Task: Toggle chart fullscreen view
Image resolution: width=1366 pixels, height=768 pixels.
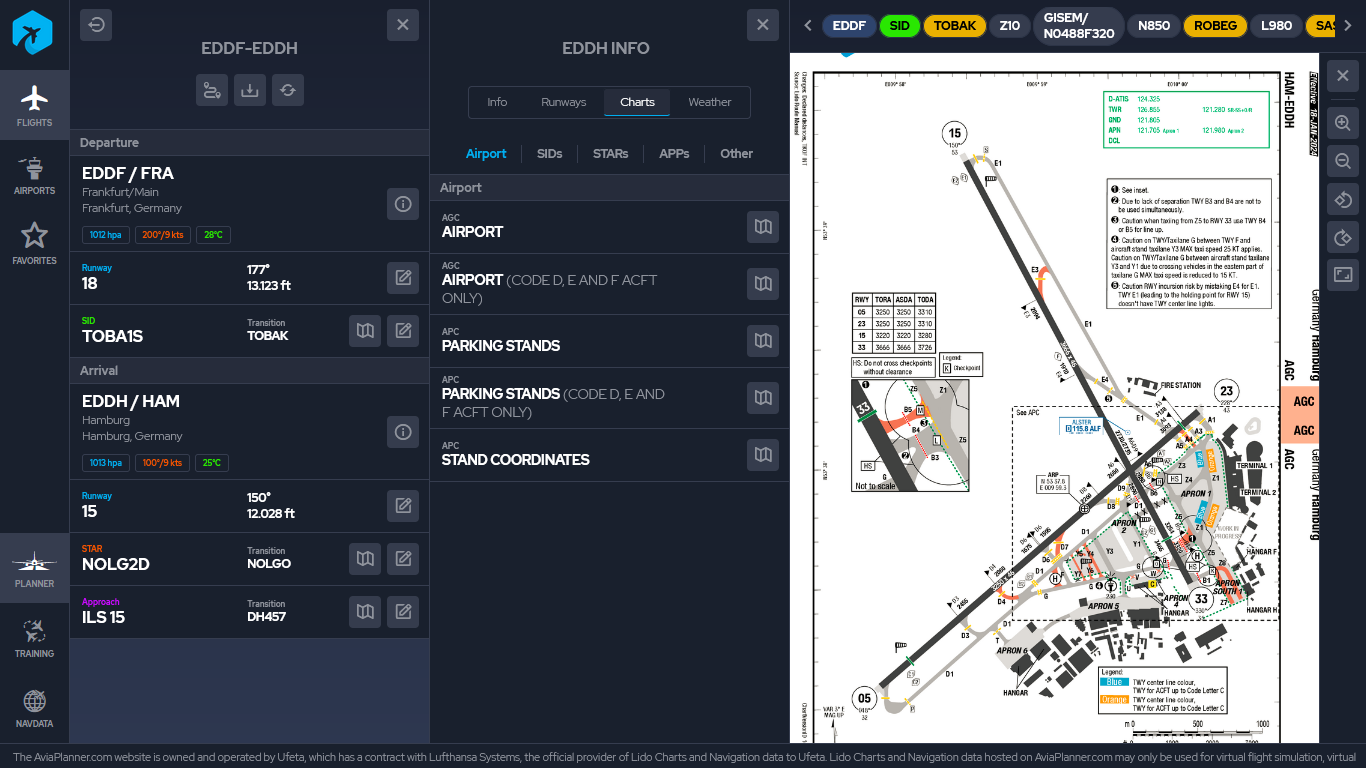Action: click(1343, 274)
